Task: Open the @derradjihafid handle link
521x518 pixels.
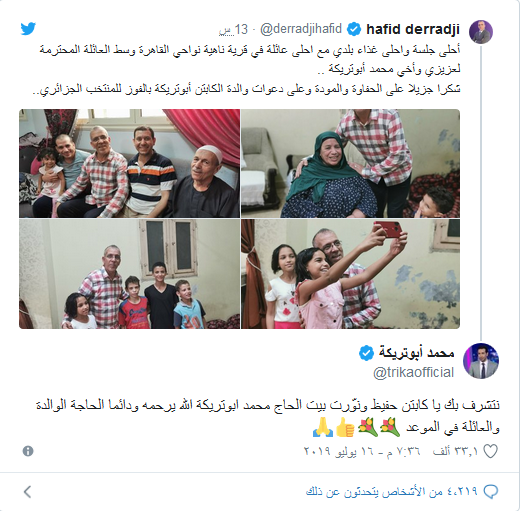Action: click(x=301, y=29)
